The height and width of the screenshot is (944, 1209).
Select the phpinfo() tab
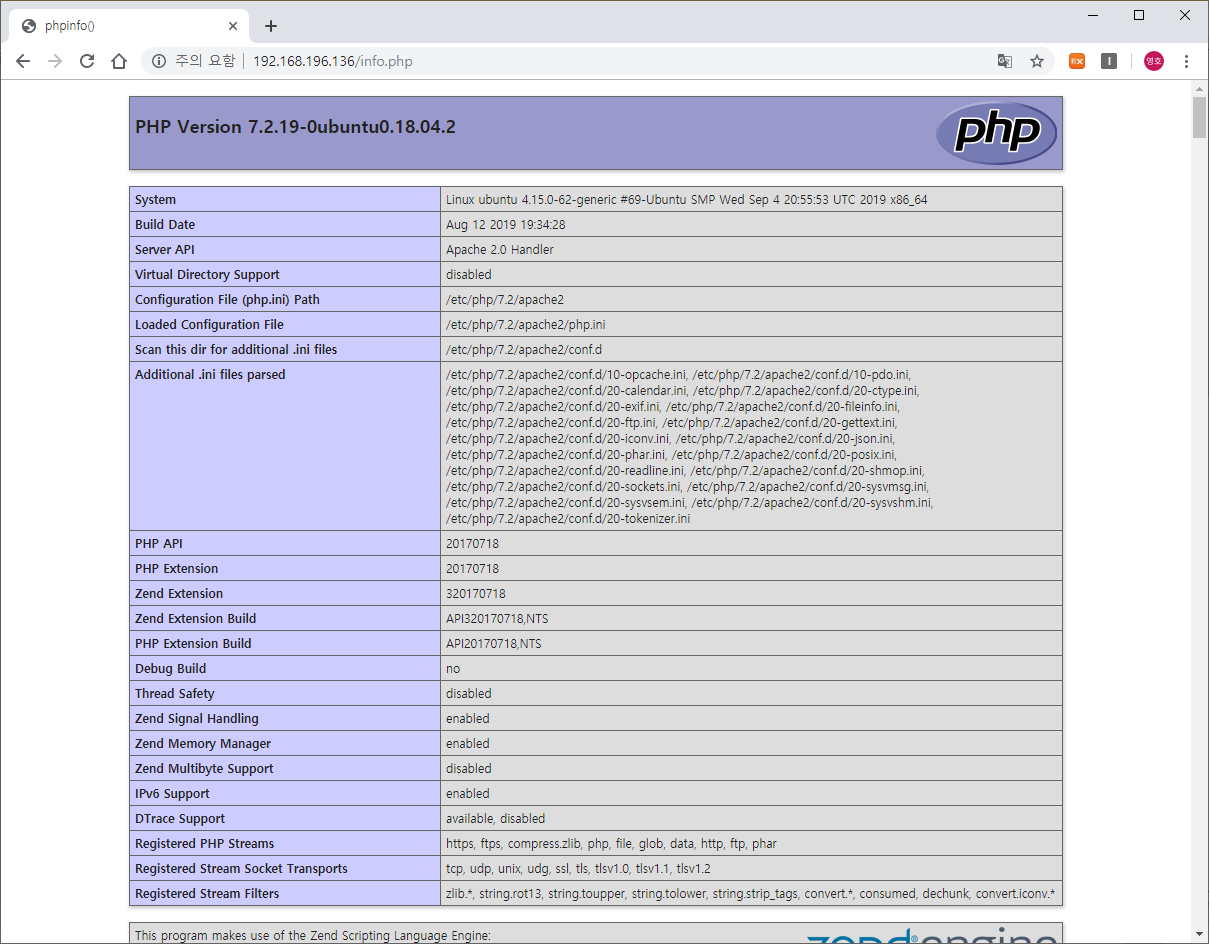coord(127,26)
